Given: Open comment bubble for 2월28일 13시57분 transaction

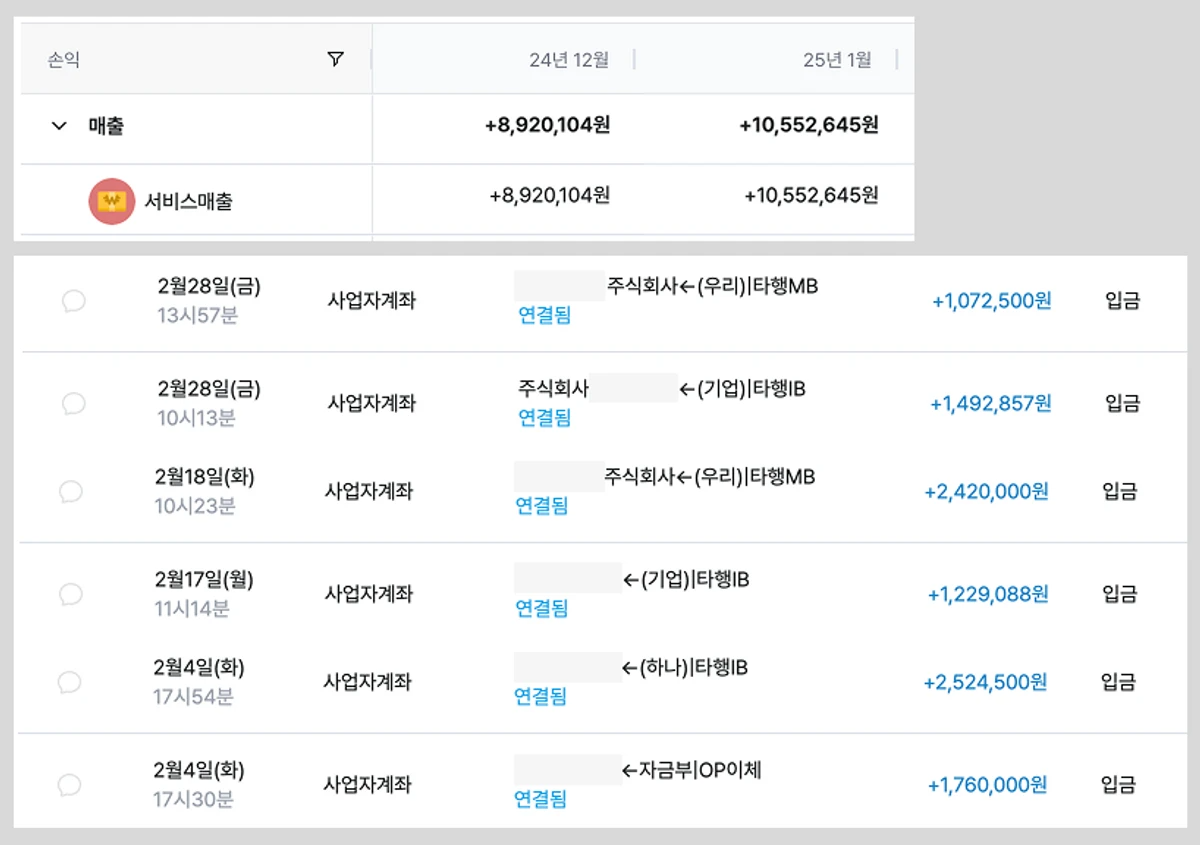Looking at the screenshot, I should 73,300.
